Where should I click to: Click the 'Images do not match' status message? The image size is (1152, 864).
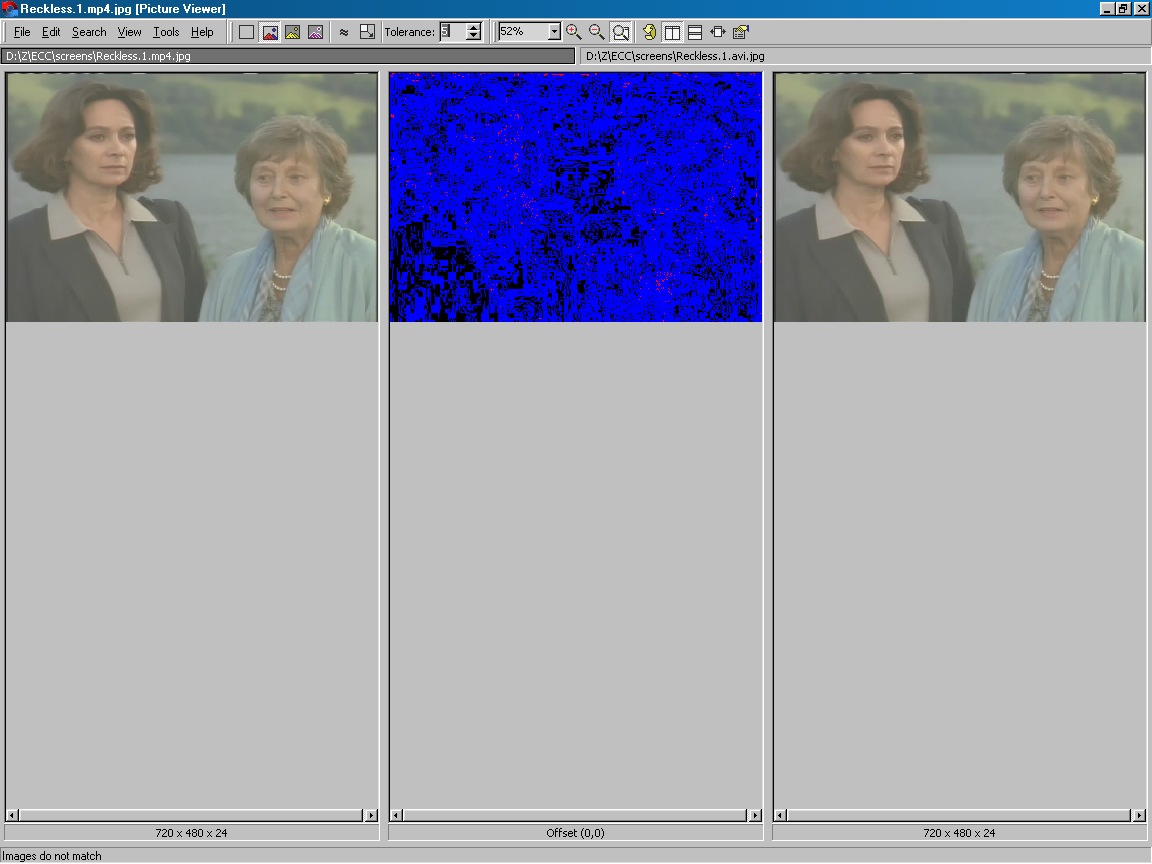coord(51,856)
